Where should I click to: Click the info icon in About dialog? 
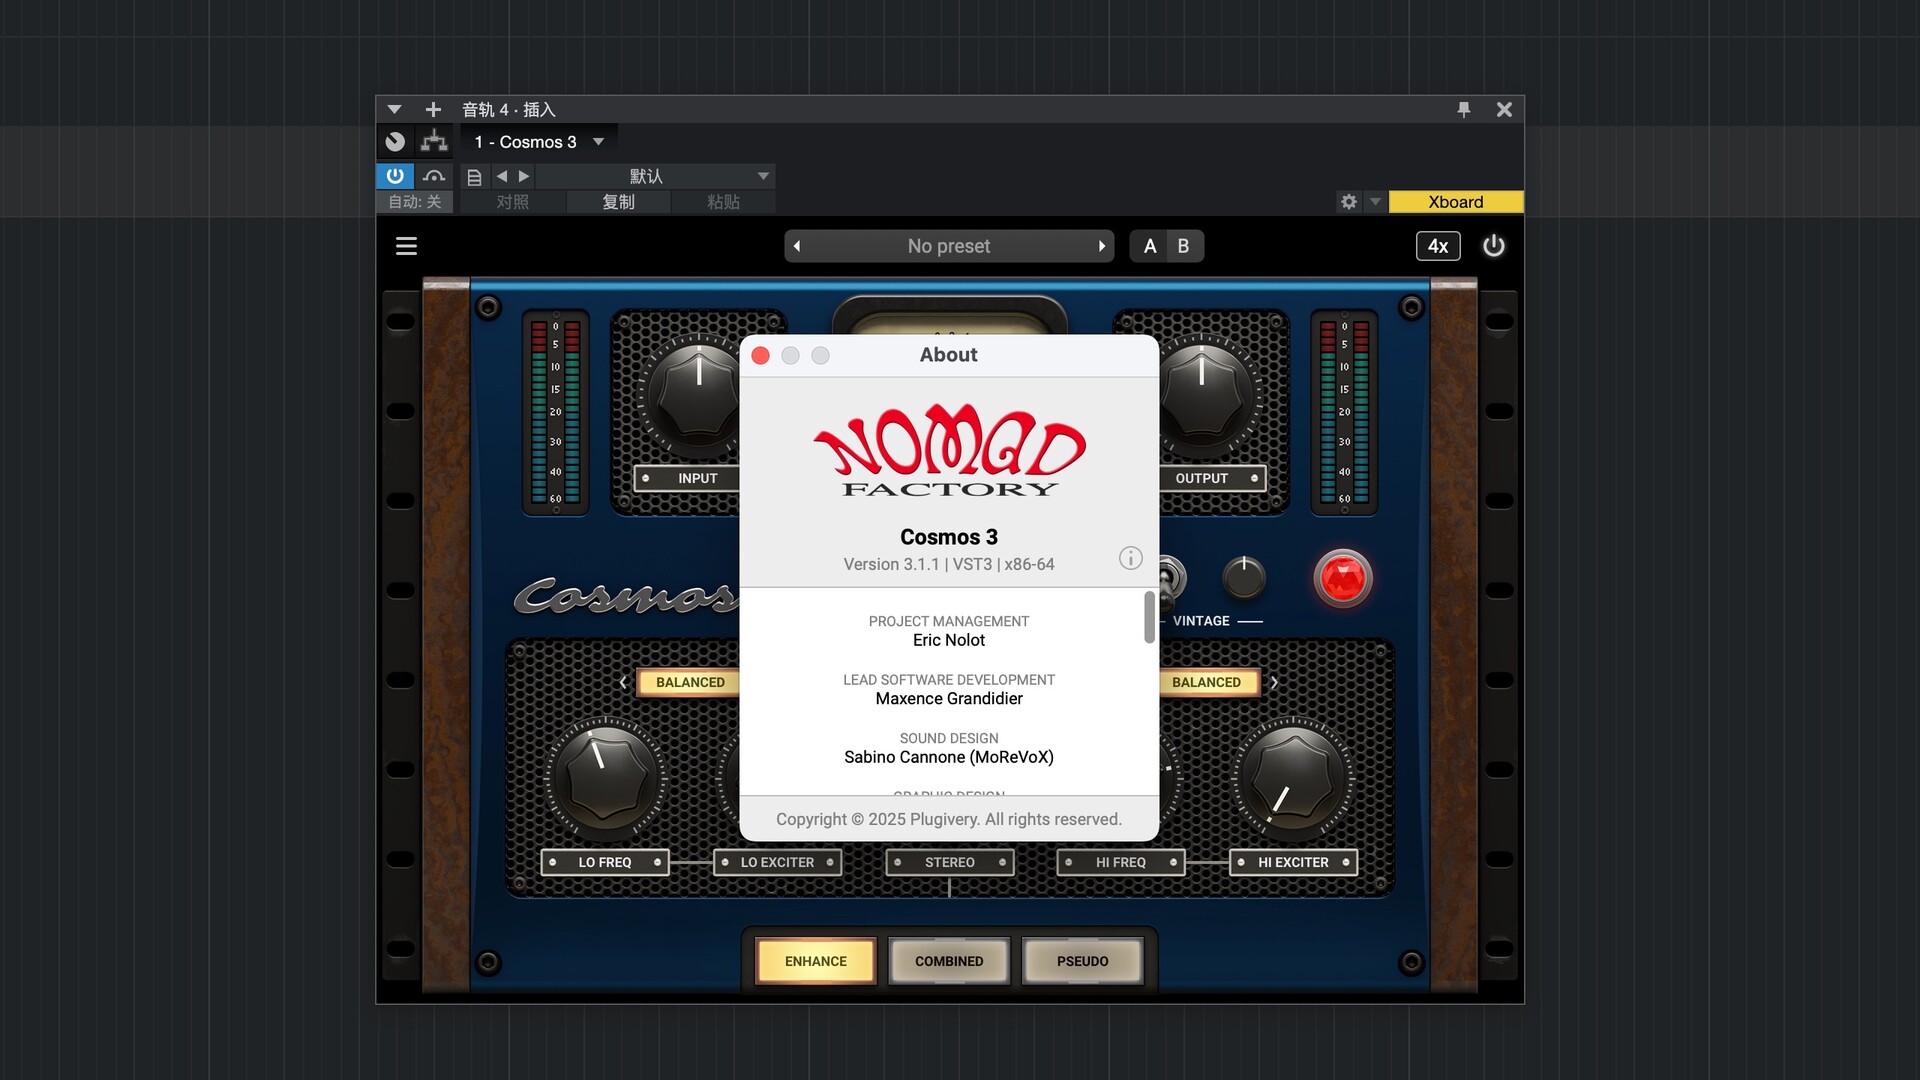(x=1130, y=558)
